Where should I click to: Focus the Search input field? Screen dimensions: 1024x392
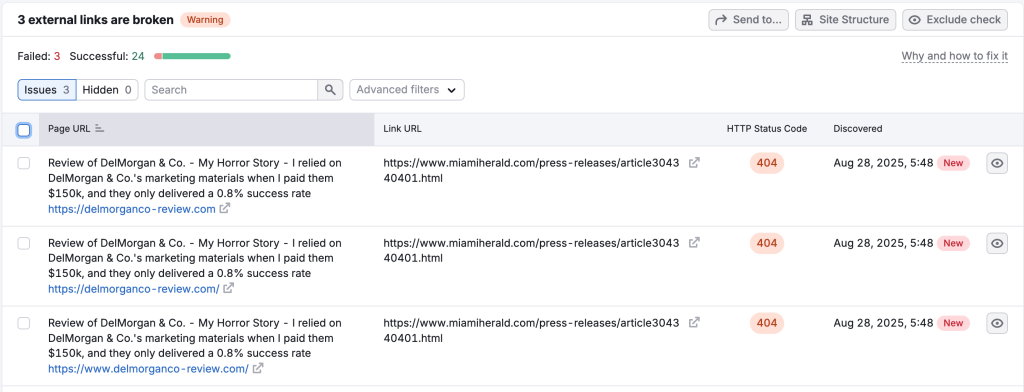[x=231, y=90]
